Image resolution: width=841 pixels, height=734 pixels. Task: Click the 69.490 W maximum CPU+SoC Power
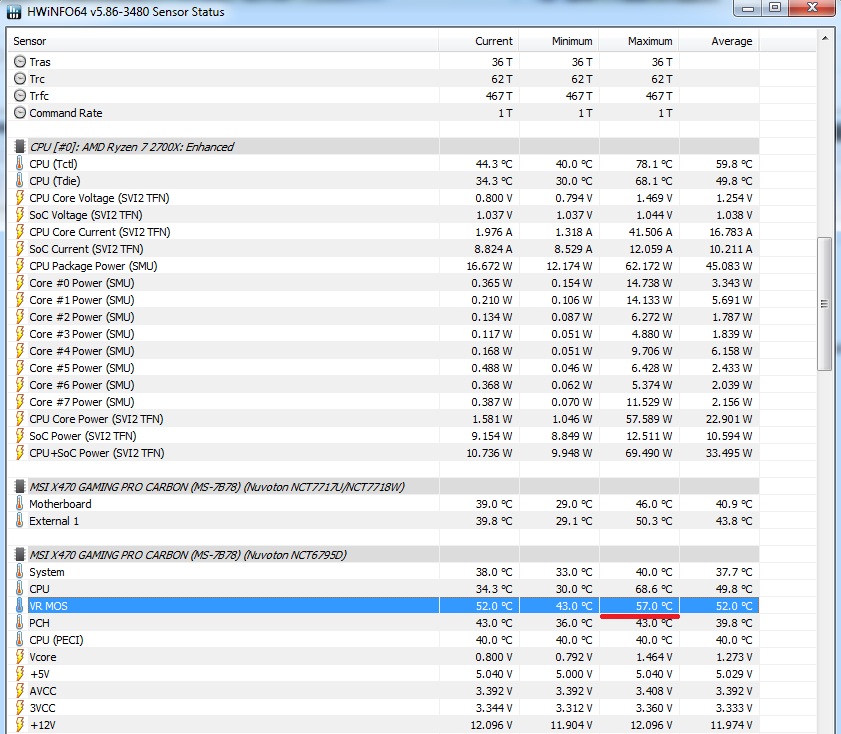649,453
